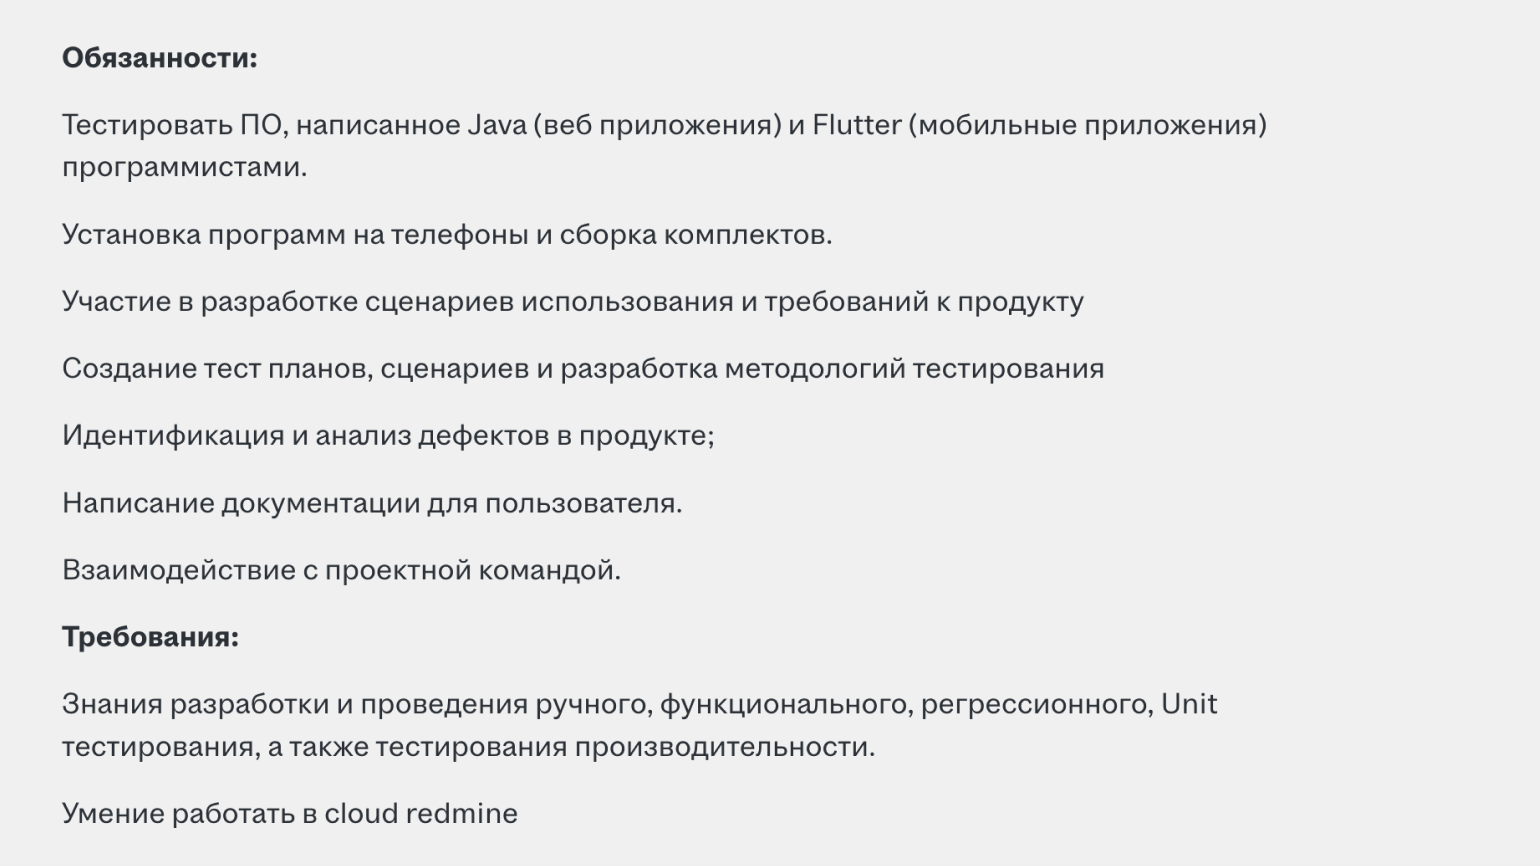Viewport: 1540px width, 866px height.
Task: Click the phrase "(мобильные приложения)"
Action: (x=1087, y=125)
